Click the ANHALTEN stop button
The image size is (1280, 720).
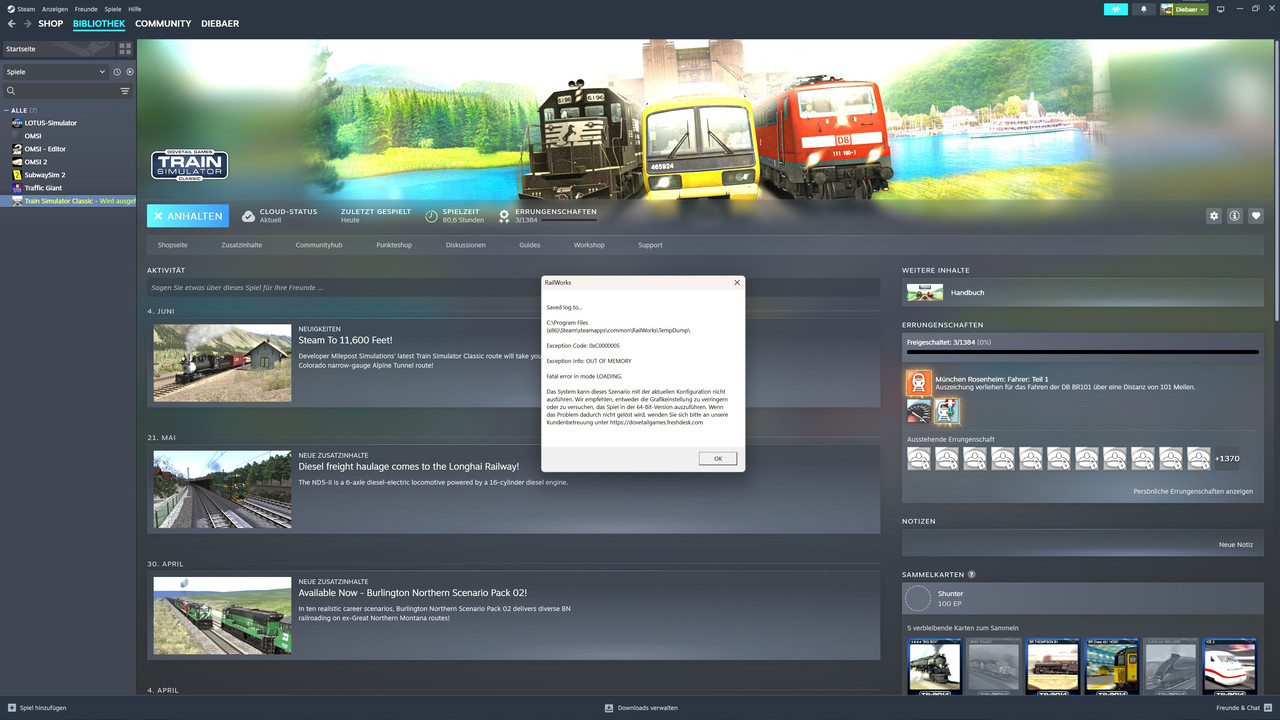tap(188, 216)
